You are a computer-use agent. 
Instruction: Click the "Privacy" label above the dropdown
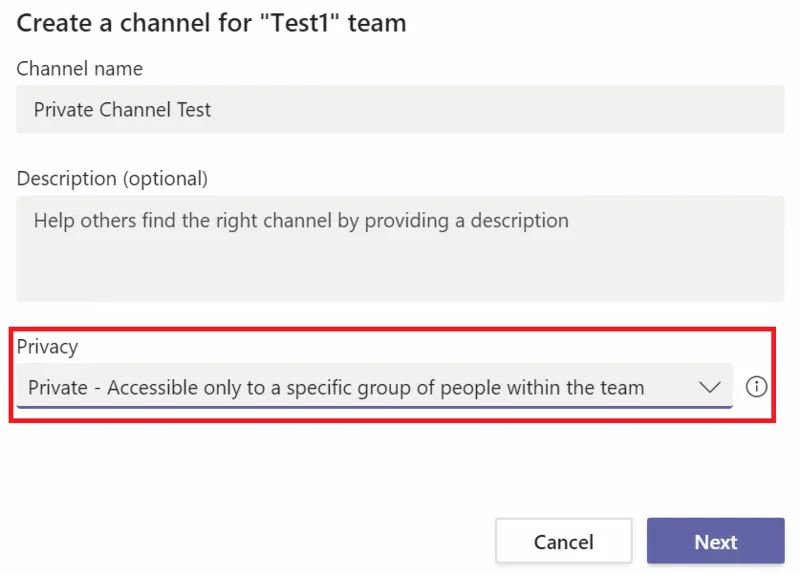47,347
